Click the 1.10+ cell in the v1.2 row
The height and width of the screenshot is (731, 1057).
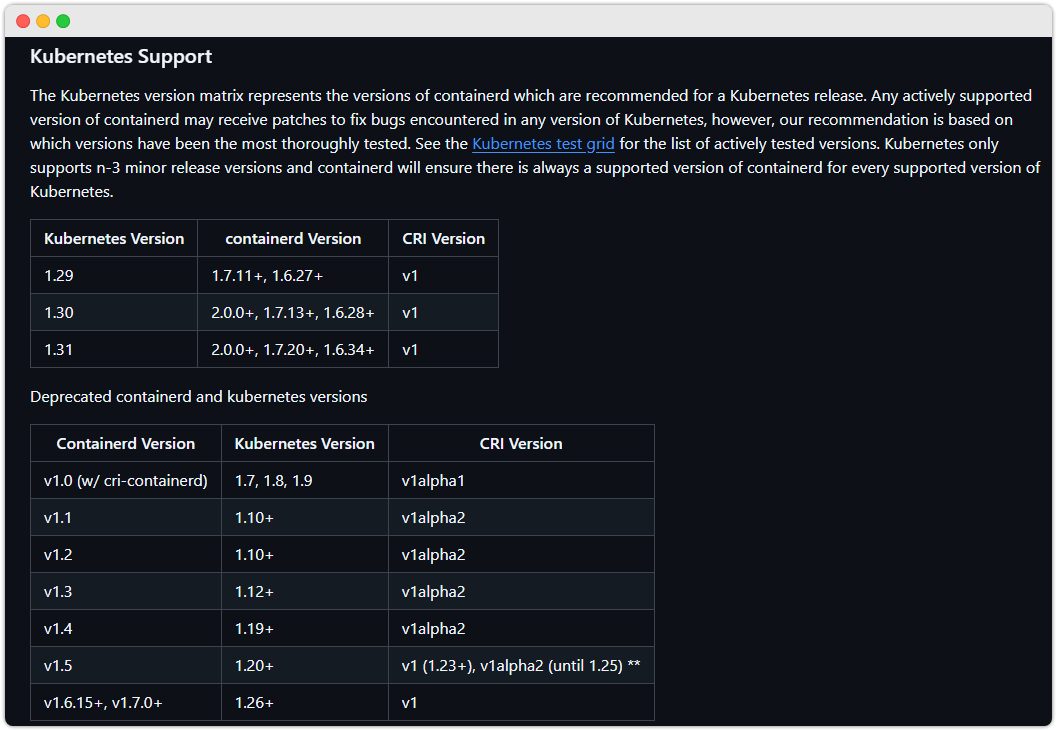(305, 554)
